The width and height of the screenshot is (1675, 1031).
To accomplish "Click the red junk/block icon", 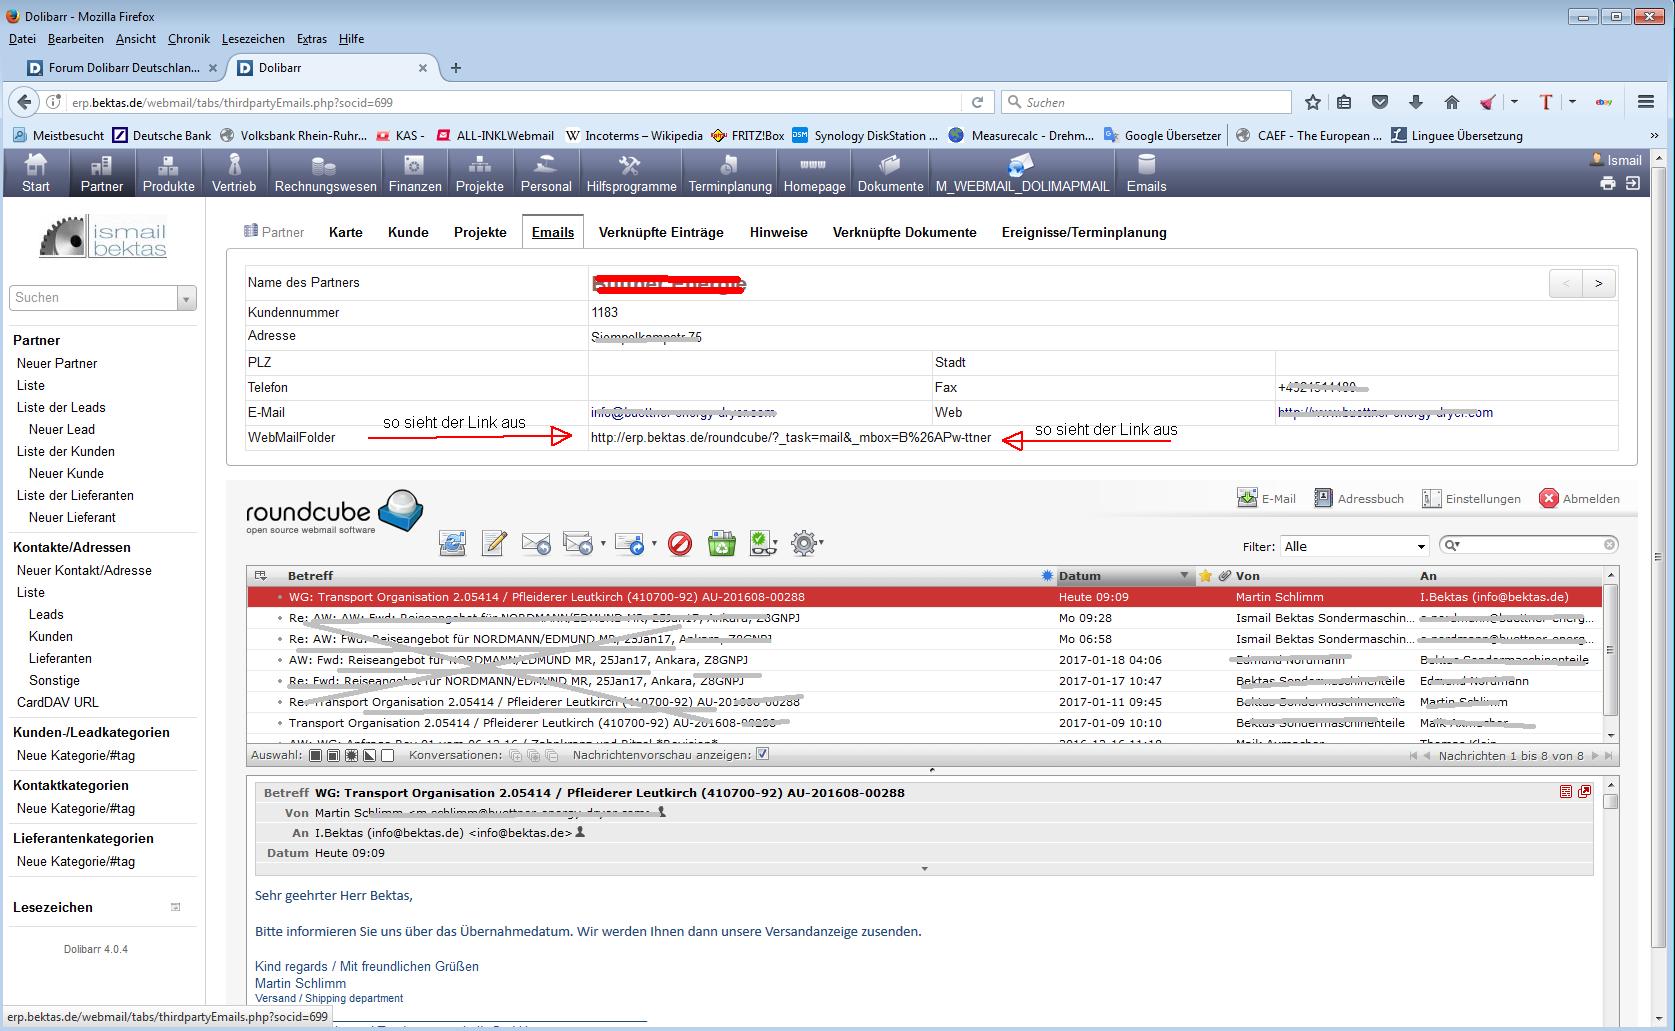I will 680,543.
